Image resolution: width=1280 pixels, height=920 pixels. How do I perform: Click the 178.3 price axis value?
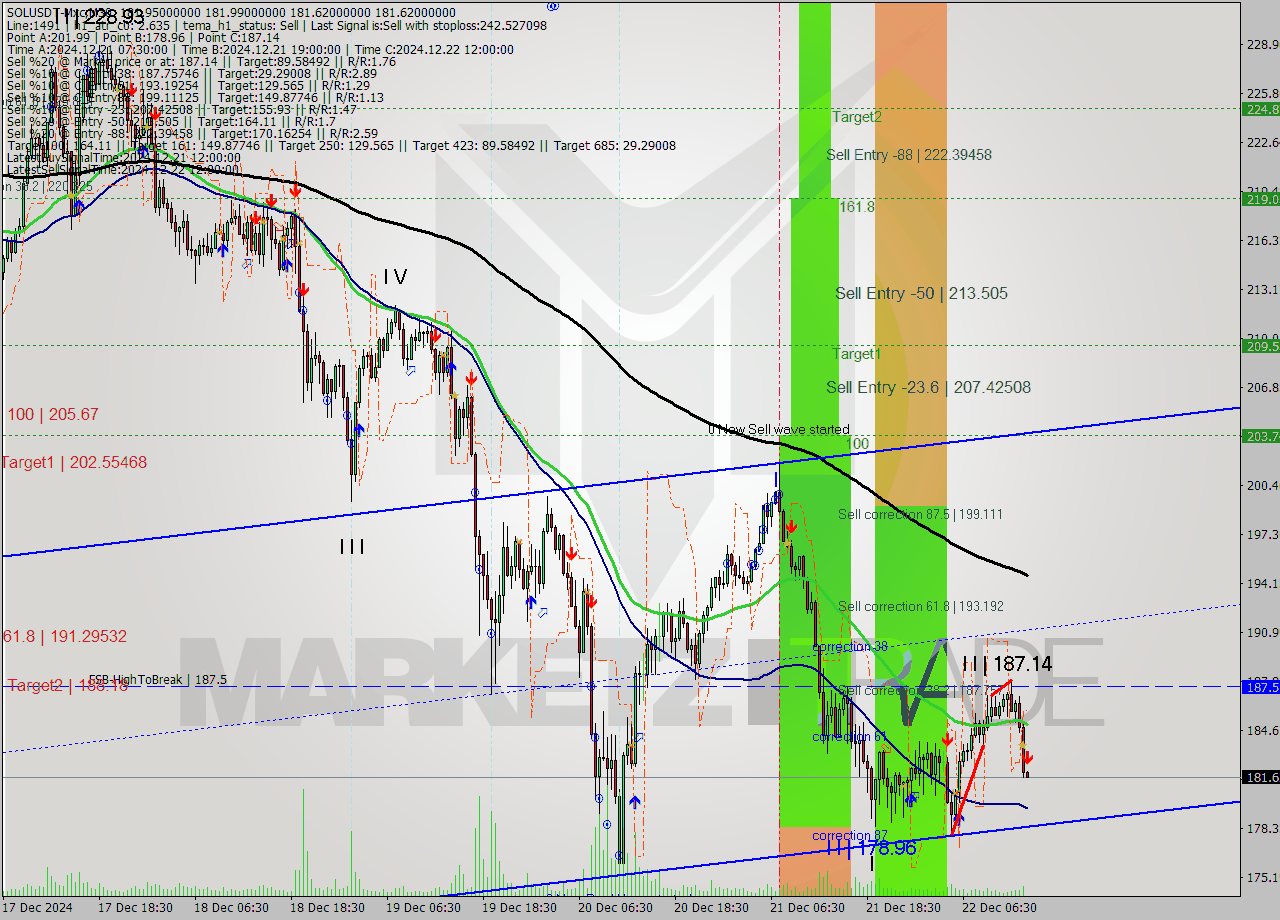point(1262,828)
